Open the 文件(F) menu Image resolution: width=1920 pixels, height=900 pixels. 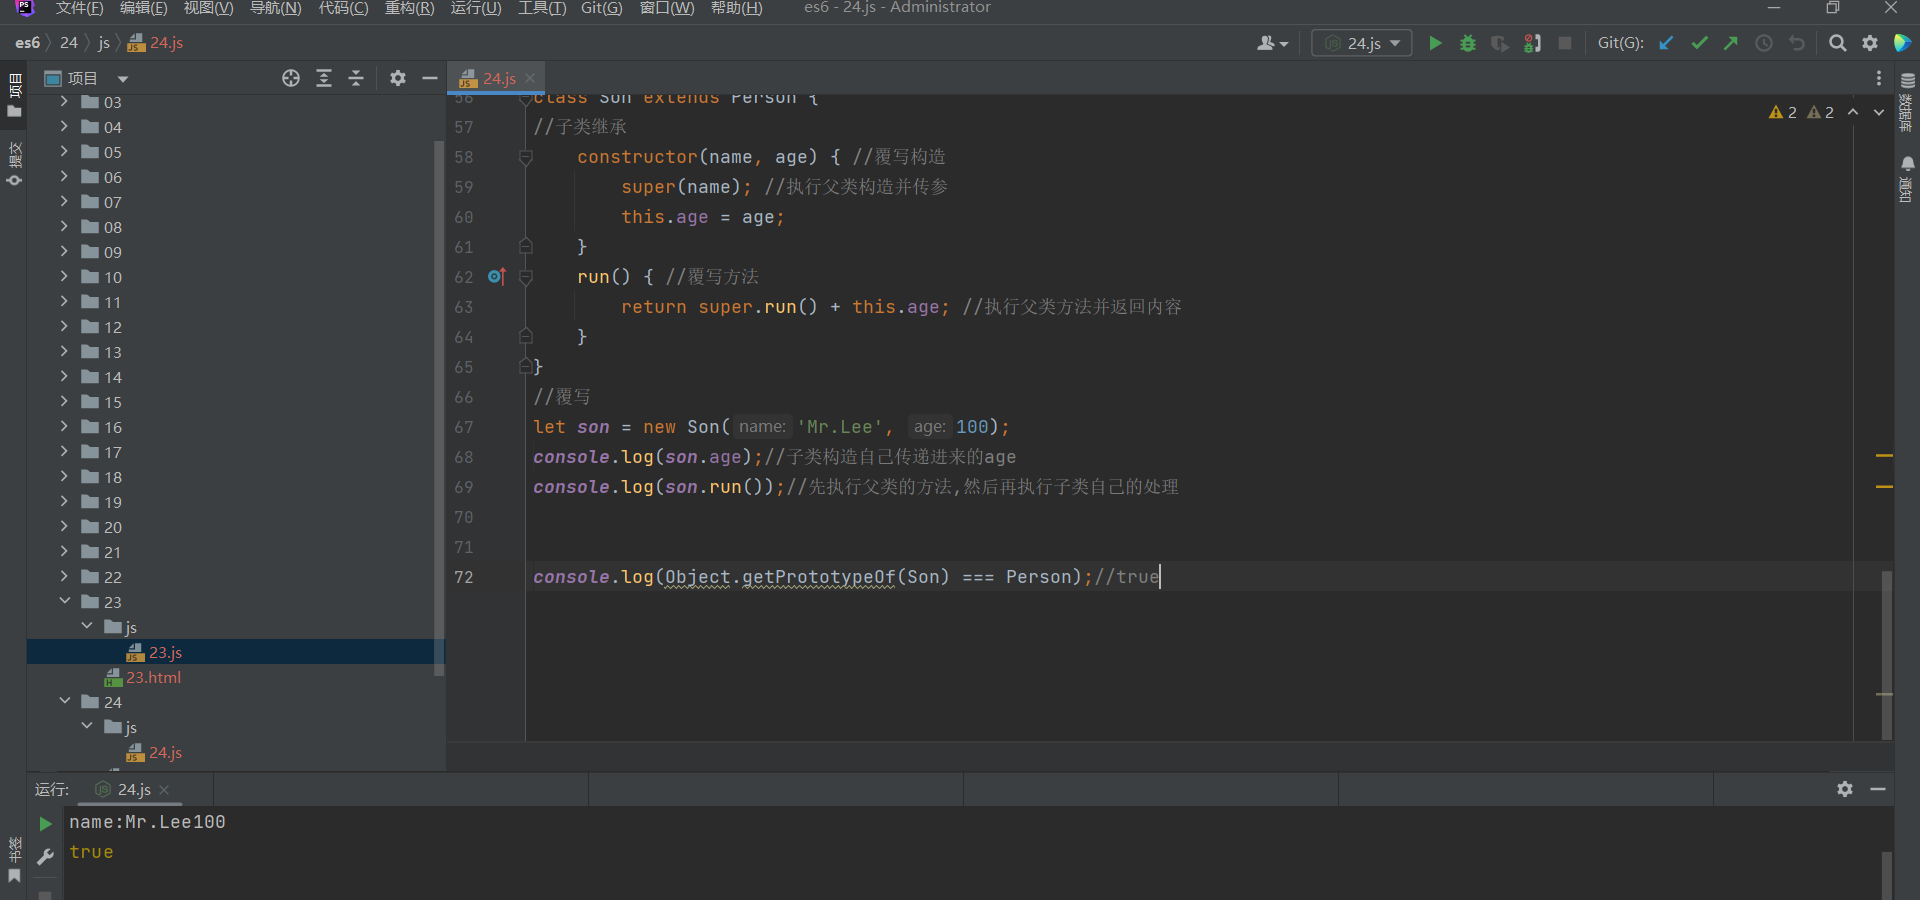pos(79,8)
